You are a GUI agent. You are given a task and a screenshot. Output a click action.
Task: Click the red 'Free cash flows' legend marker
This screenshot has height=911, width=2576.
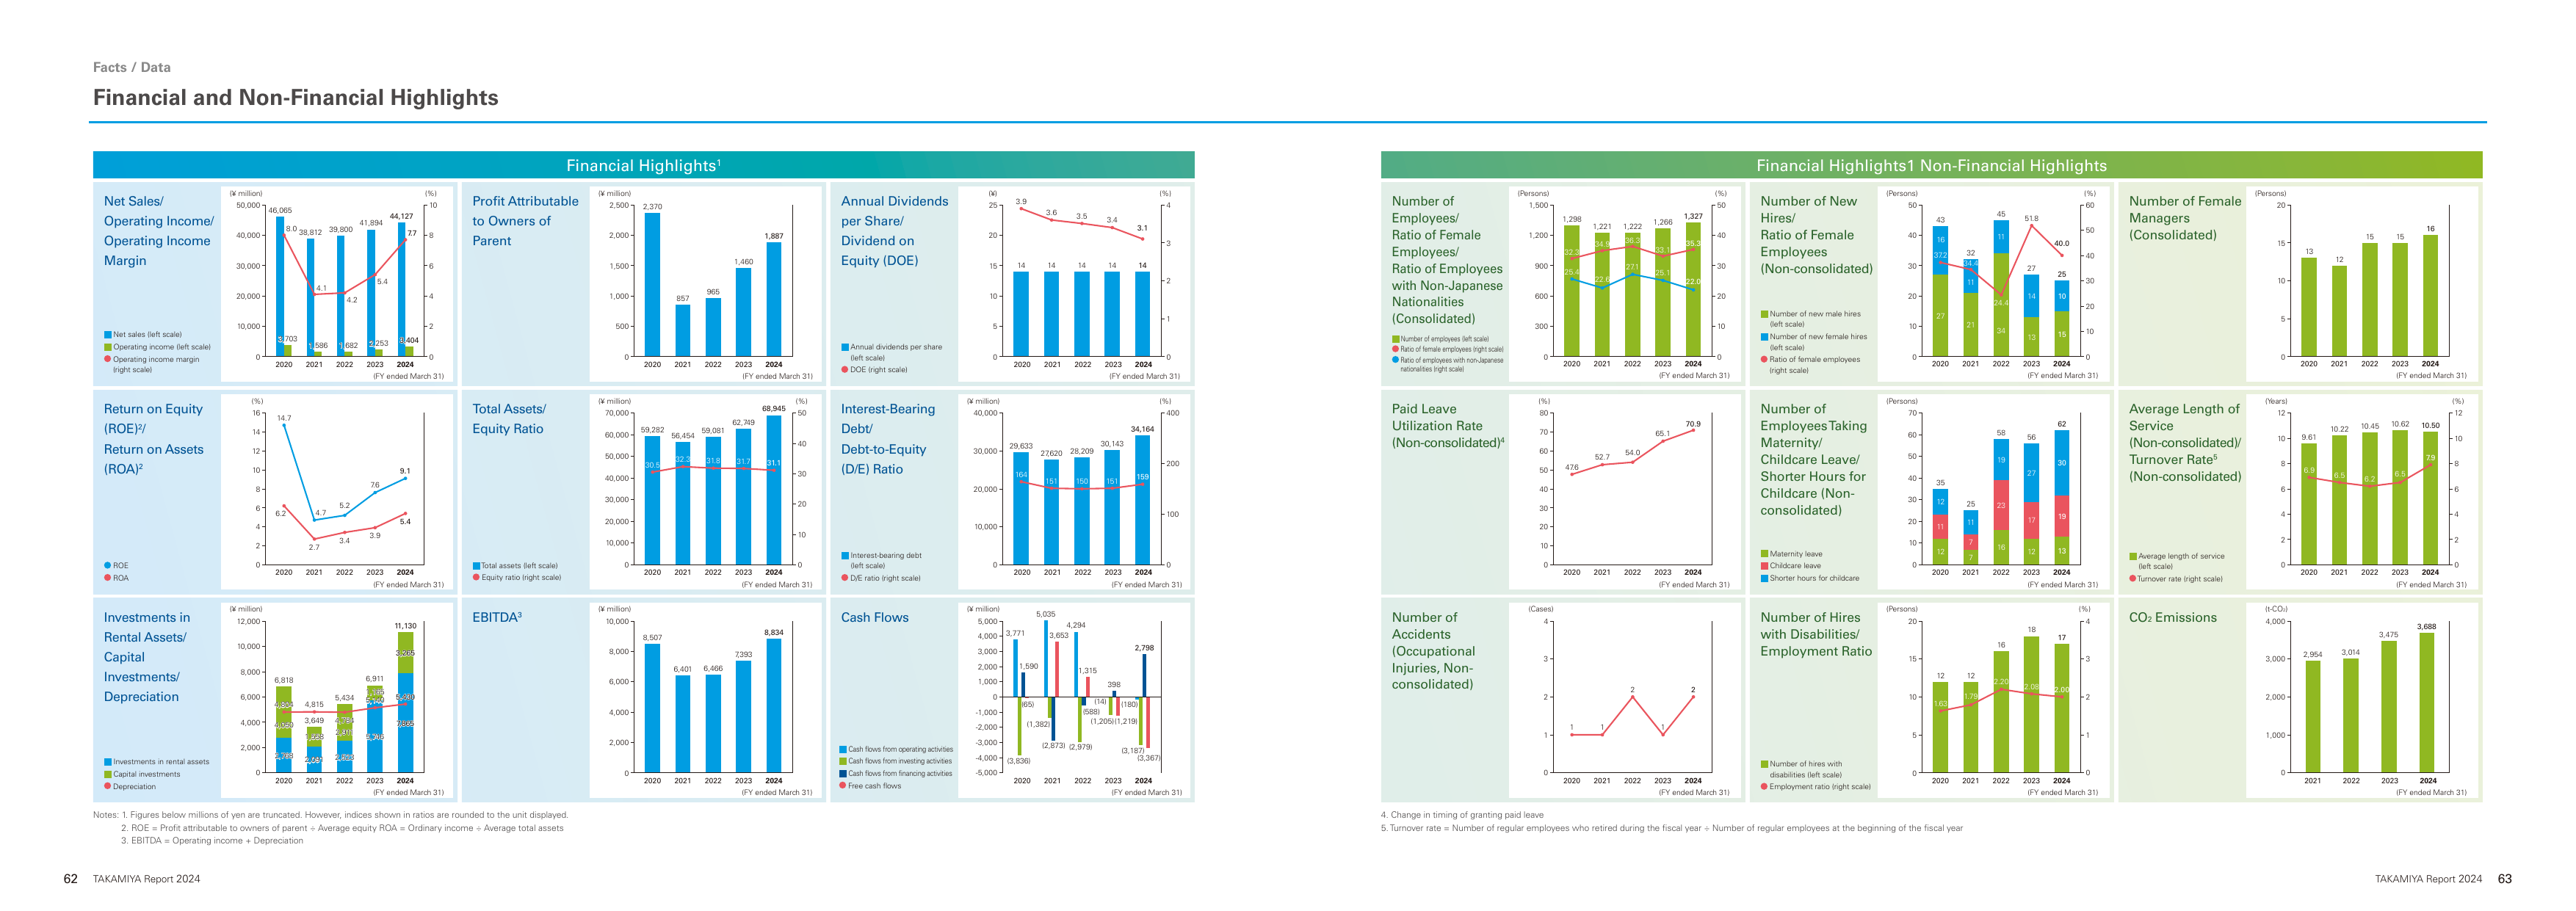843,786
